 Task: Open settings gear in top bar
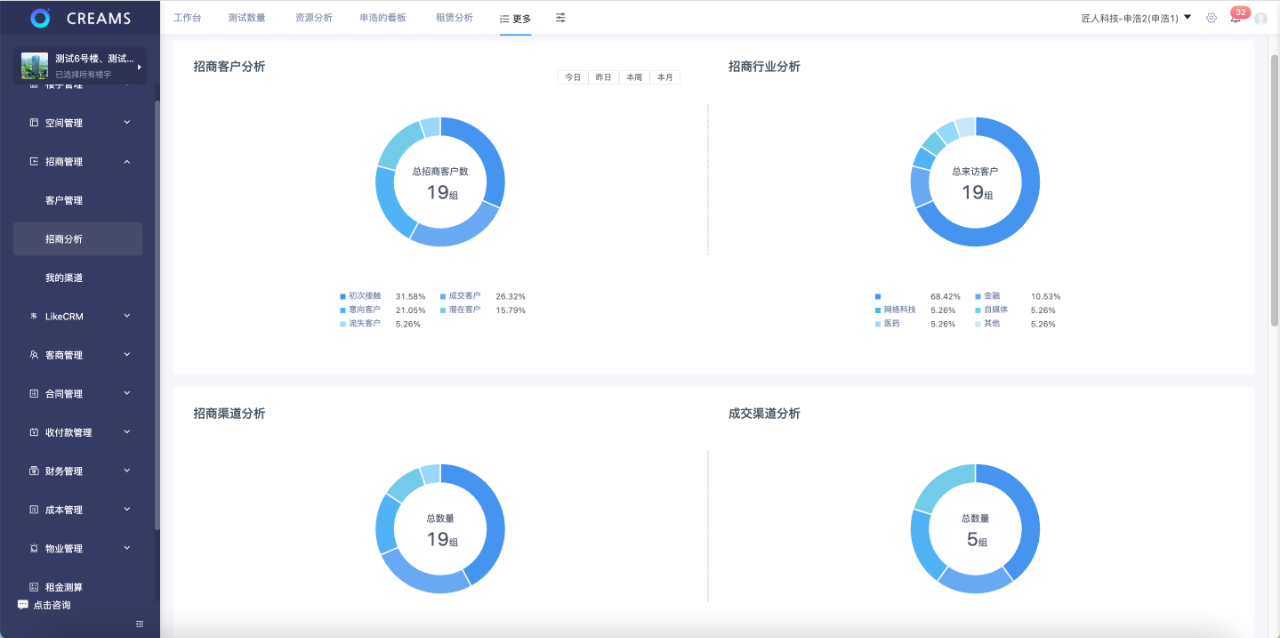[1211, 18]
